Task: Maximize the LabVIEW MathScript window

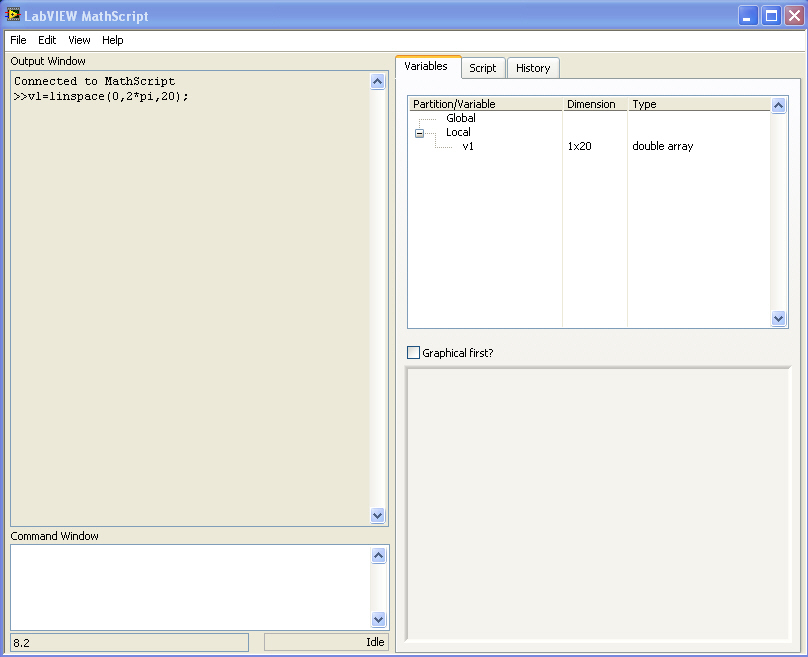Action: pos(771,15)
